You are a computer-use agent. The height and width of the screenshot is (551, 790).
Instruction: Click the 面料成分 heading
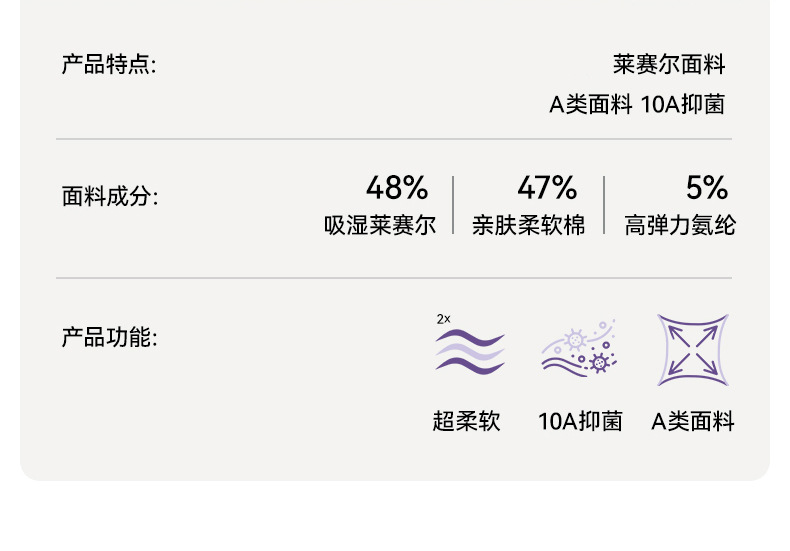(x=110, y=196)
